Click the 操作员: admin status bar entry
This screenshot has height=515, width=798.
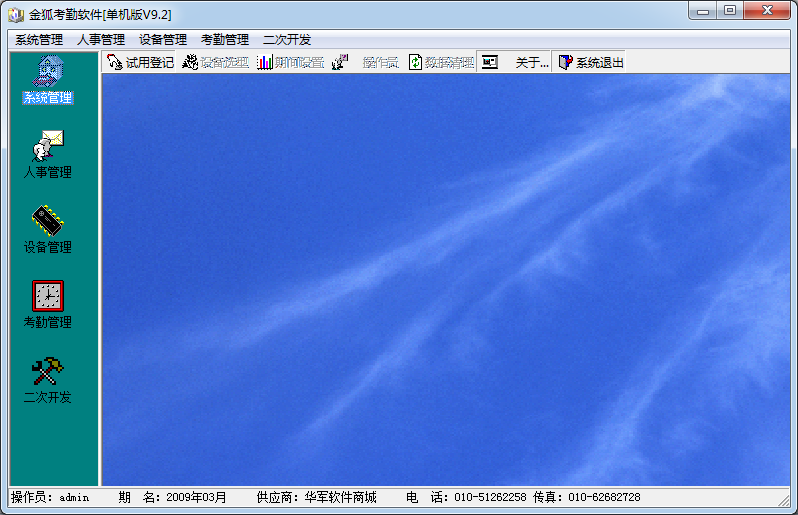50,497
